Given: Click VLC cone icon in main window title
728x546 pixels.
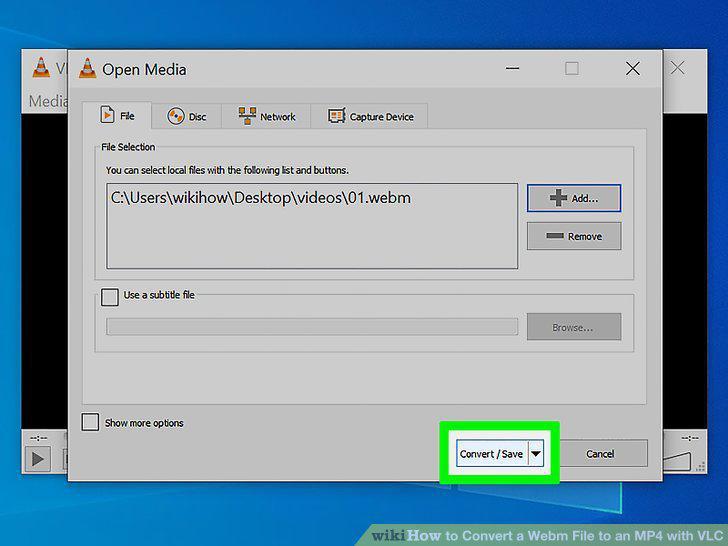Looking at the screenshot, I should [41, 67].
